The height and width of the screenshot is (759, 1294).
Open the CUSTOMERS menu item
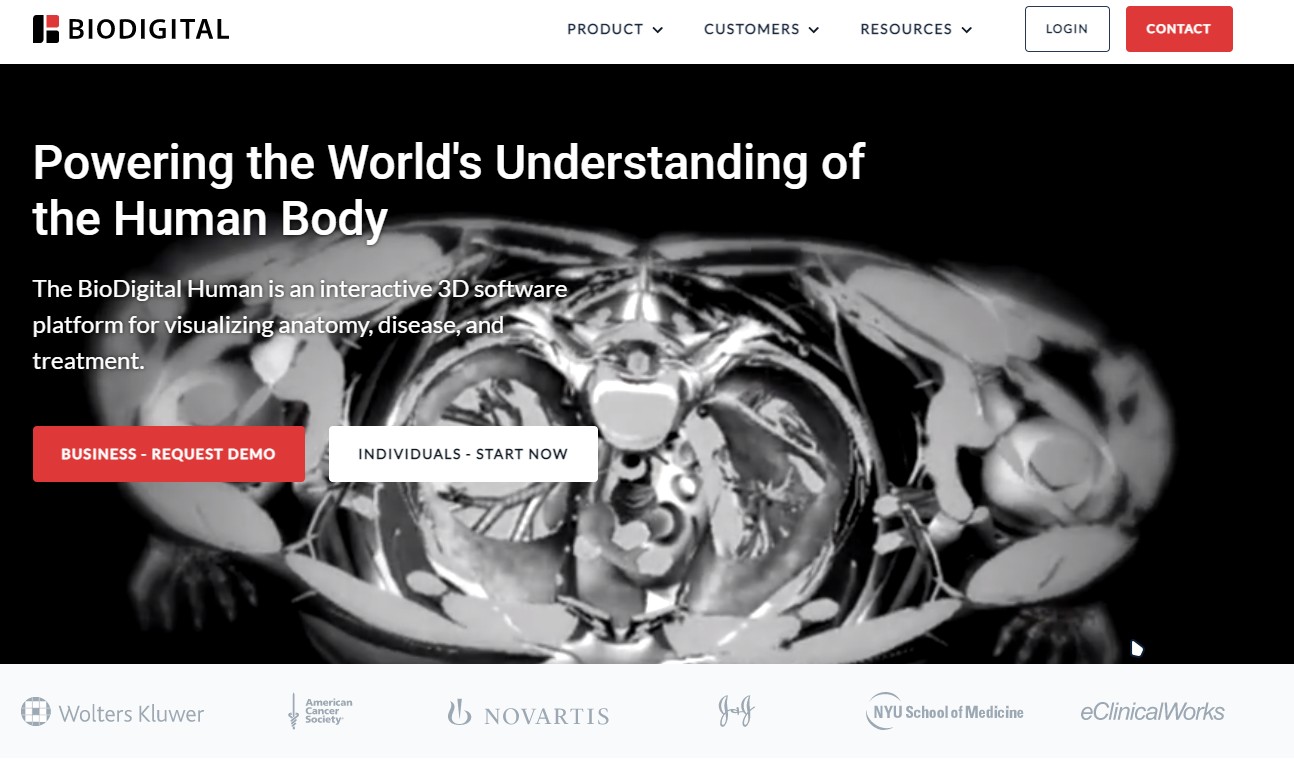tap(751, 29)
